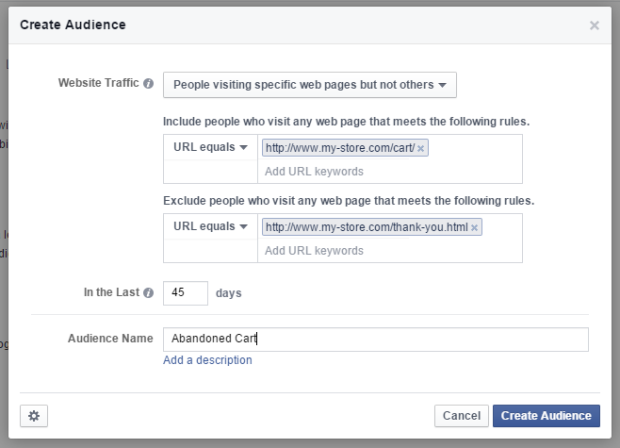Click the days label next to 45

[229, 293]
